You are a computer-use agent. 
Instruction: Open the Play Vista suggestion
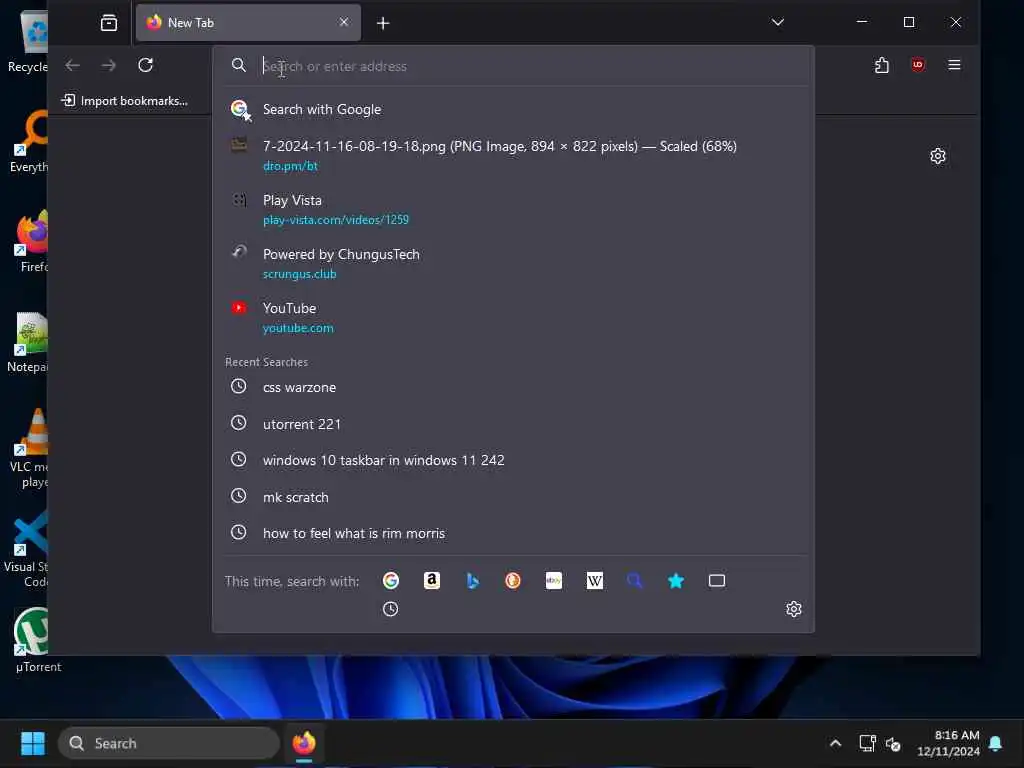coord(513,209)
